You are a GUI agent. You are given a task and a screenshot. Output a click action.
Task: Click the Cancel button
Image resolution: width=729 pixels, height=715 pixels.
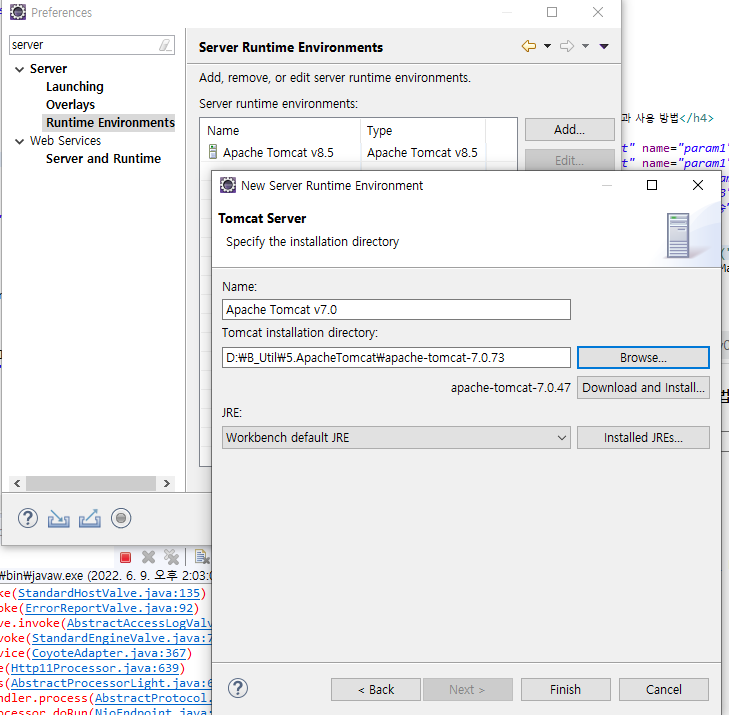[663, 689]
